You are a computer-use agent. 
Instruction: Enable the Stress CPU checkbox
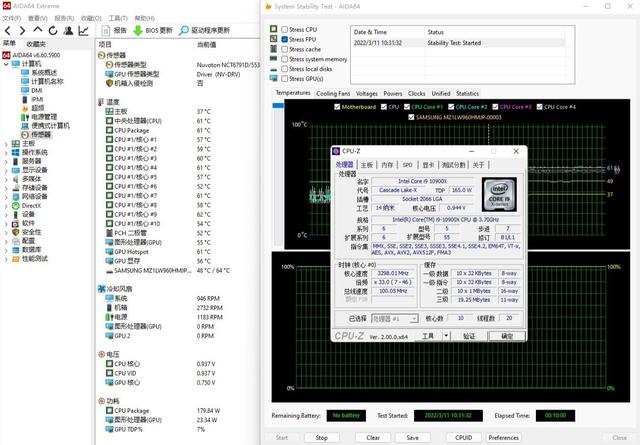click(284, 30)
